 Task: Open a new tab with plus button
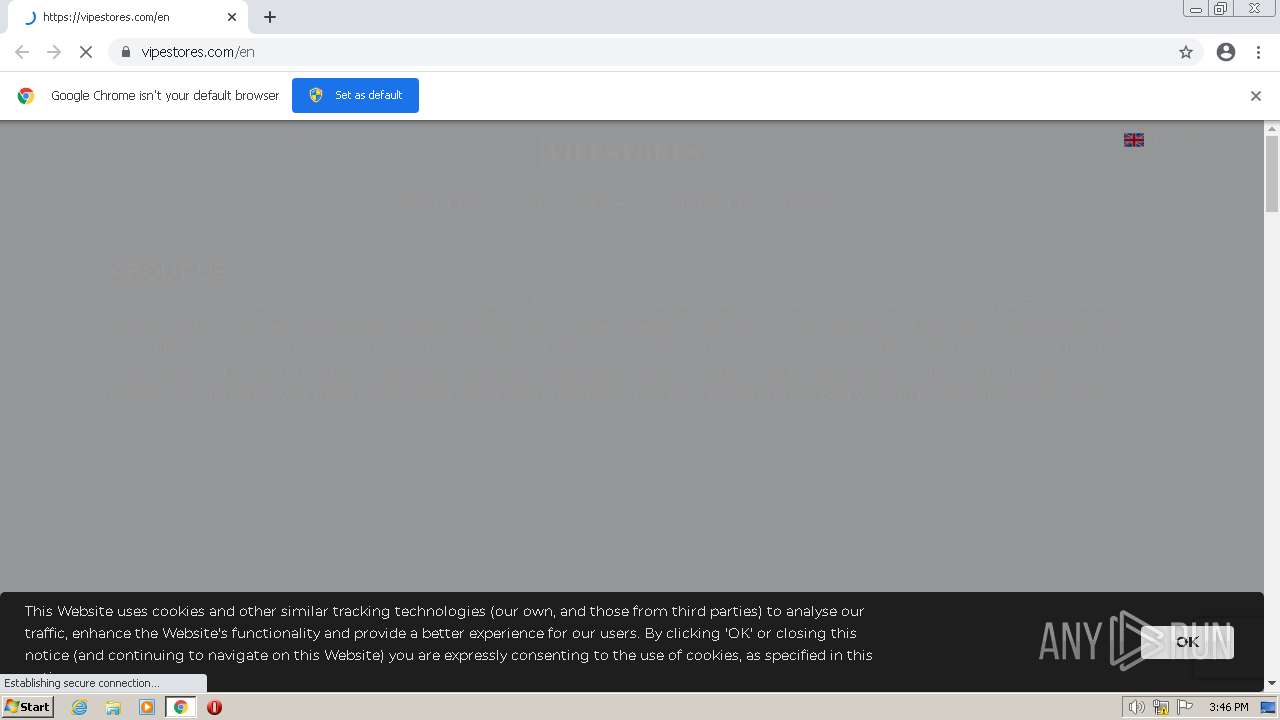tap(270, 17)
